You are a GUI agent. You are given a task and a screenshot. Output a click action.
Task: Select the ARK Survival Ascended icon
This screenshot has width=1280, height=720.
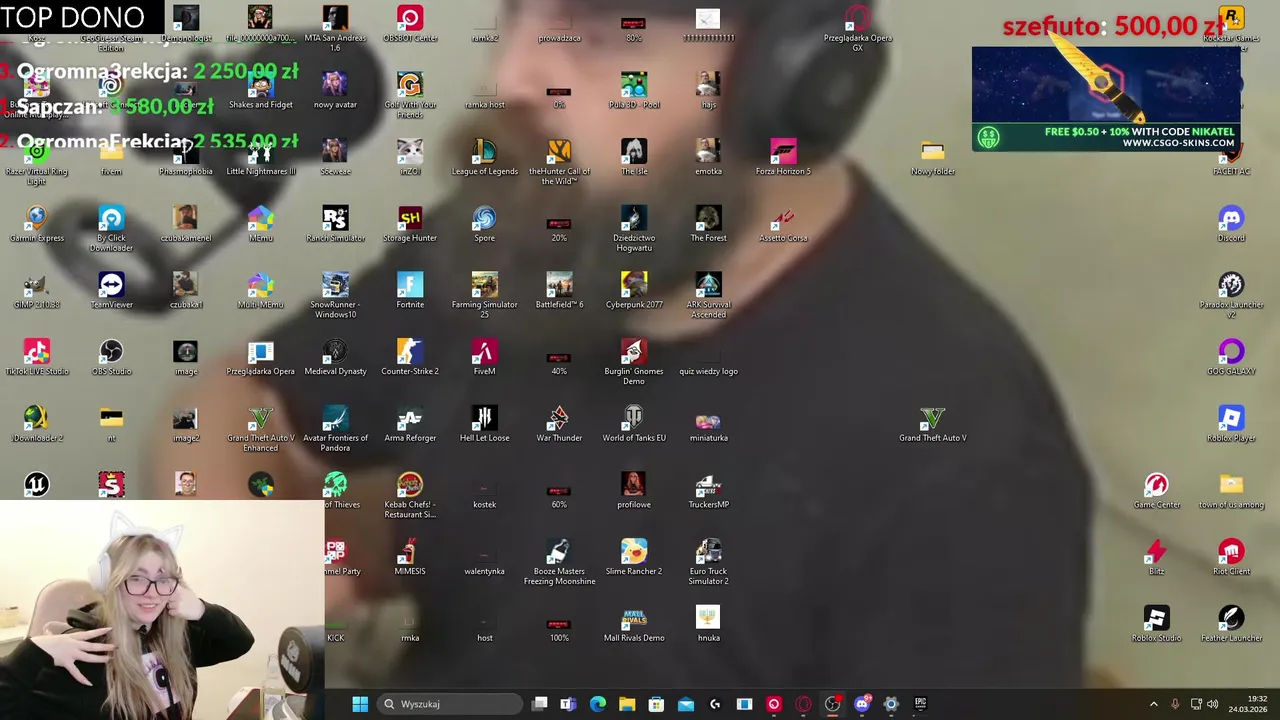tap(708, 295)
